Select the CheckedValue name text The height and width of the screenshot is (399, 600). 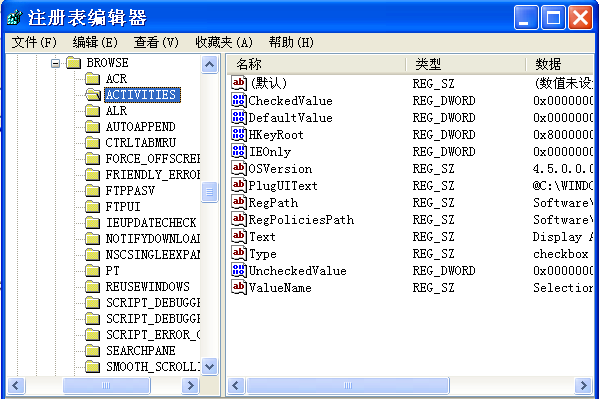(290, 101)
